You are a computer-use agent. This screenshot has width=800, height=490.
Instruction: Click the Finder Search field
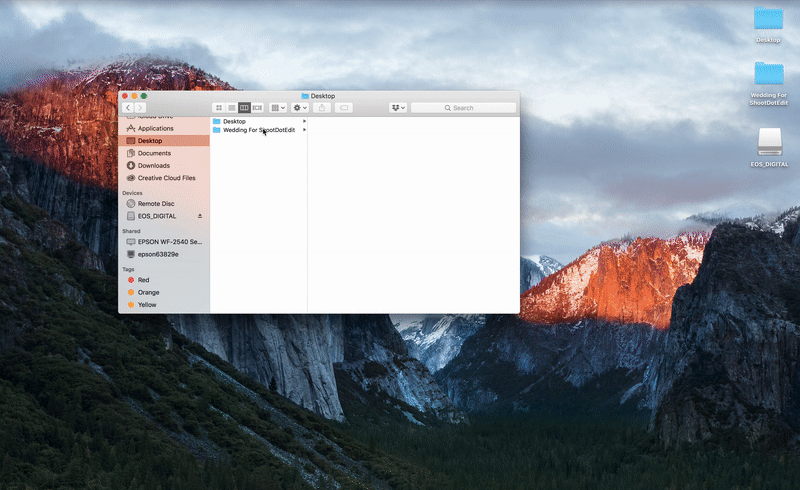[x=461, y=107]
